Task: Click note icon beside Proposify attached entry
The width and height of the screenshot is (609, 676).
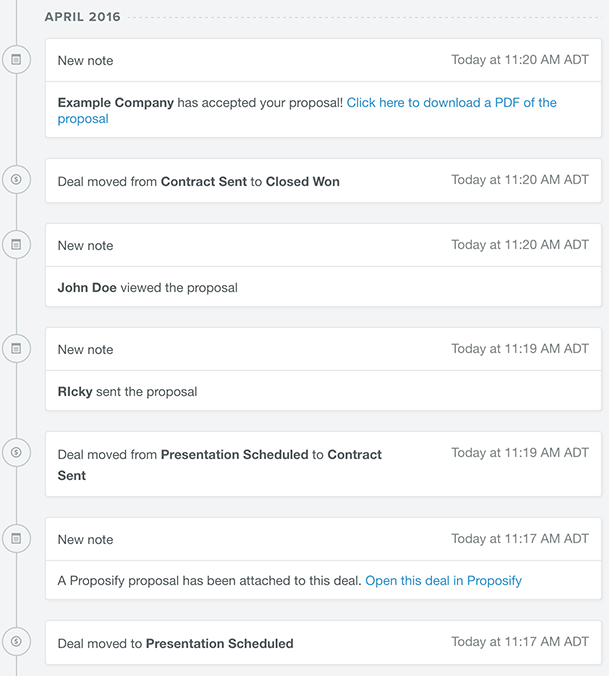Action: [x=16, y=538]
